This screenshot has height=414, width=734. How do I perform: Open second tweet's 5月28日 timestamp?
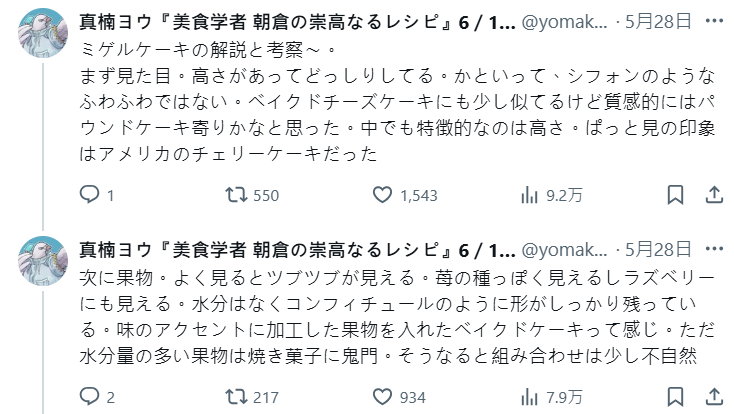coord(658,249)
